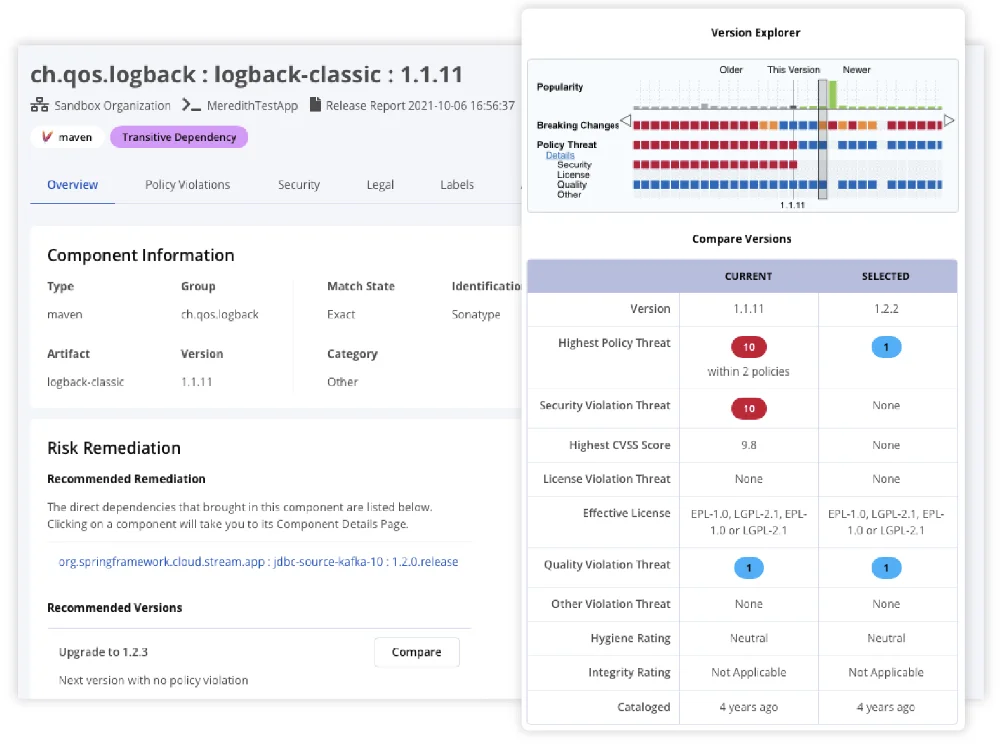Click the Recommended Remediation heading
The width and height of the screenshot is (1006, 746).
tap(126, 479)
